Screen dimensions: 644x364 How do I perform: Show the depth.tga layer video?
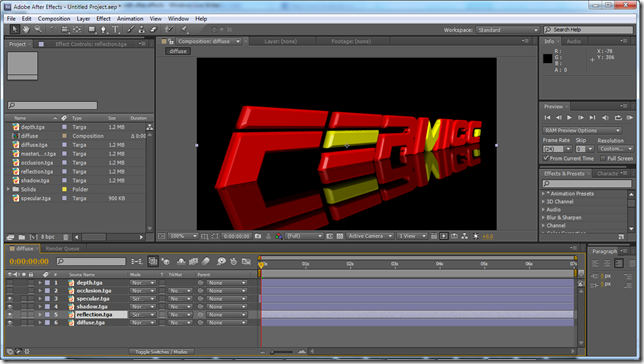click(x=10, y=283)
